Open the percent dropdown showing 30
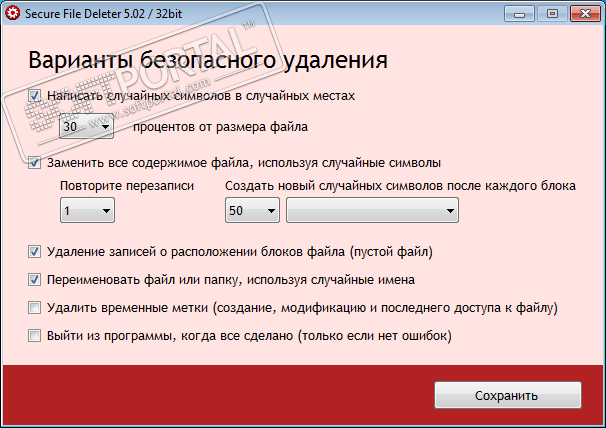Screen dimensions: 606x428 coord(87,126)
